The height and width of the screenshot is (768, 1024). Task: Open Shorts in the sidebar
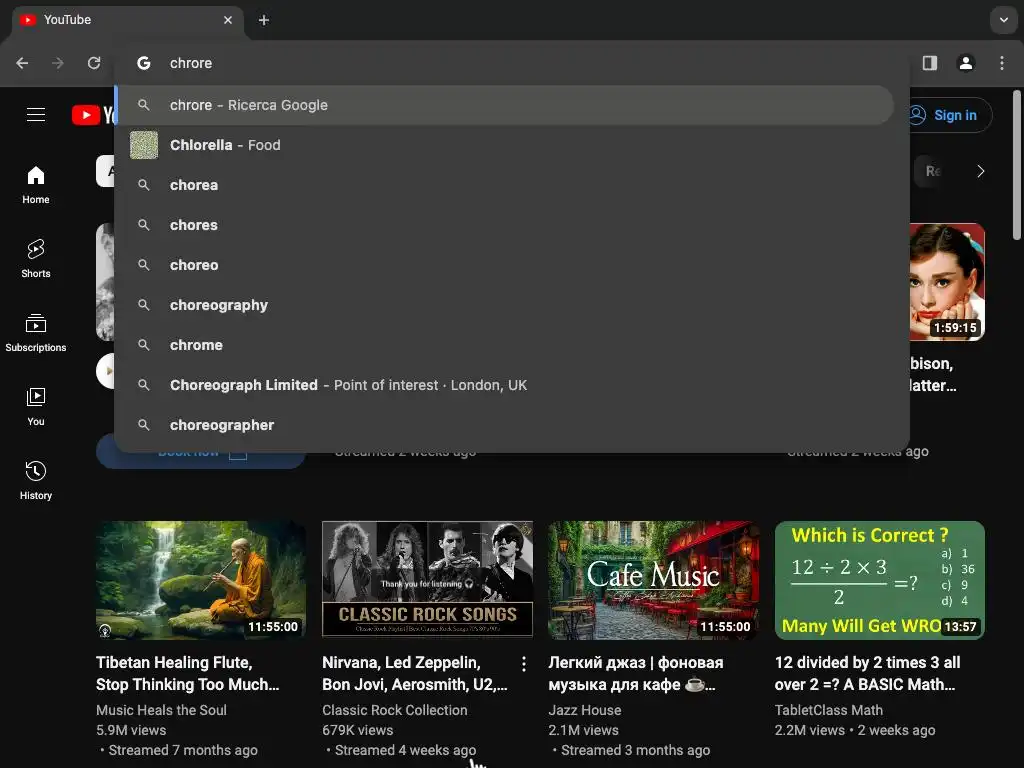(36, 259)
